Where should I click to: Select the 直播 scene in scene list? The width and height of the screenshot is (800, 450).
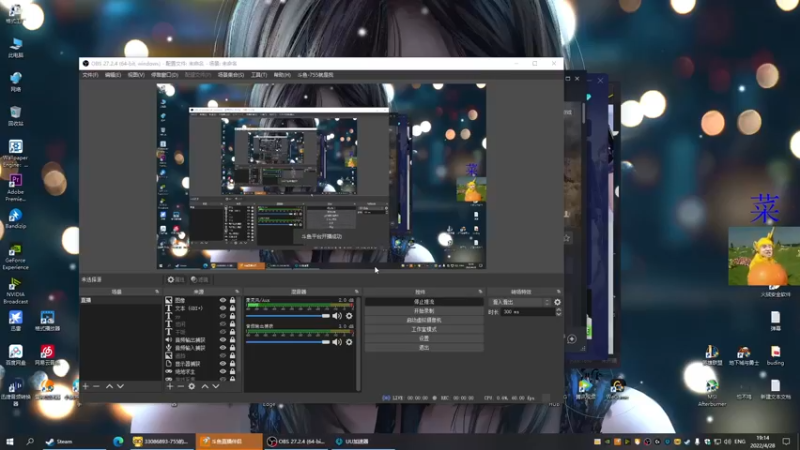tap(121, 301)
